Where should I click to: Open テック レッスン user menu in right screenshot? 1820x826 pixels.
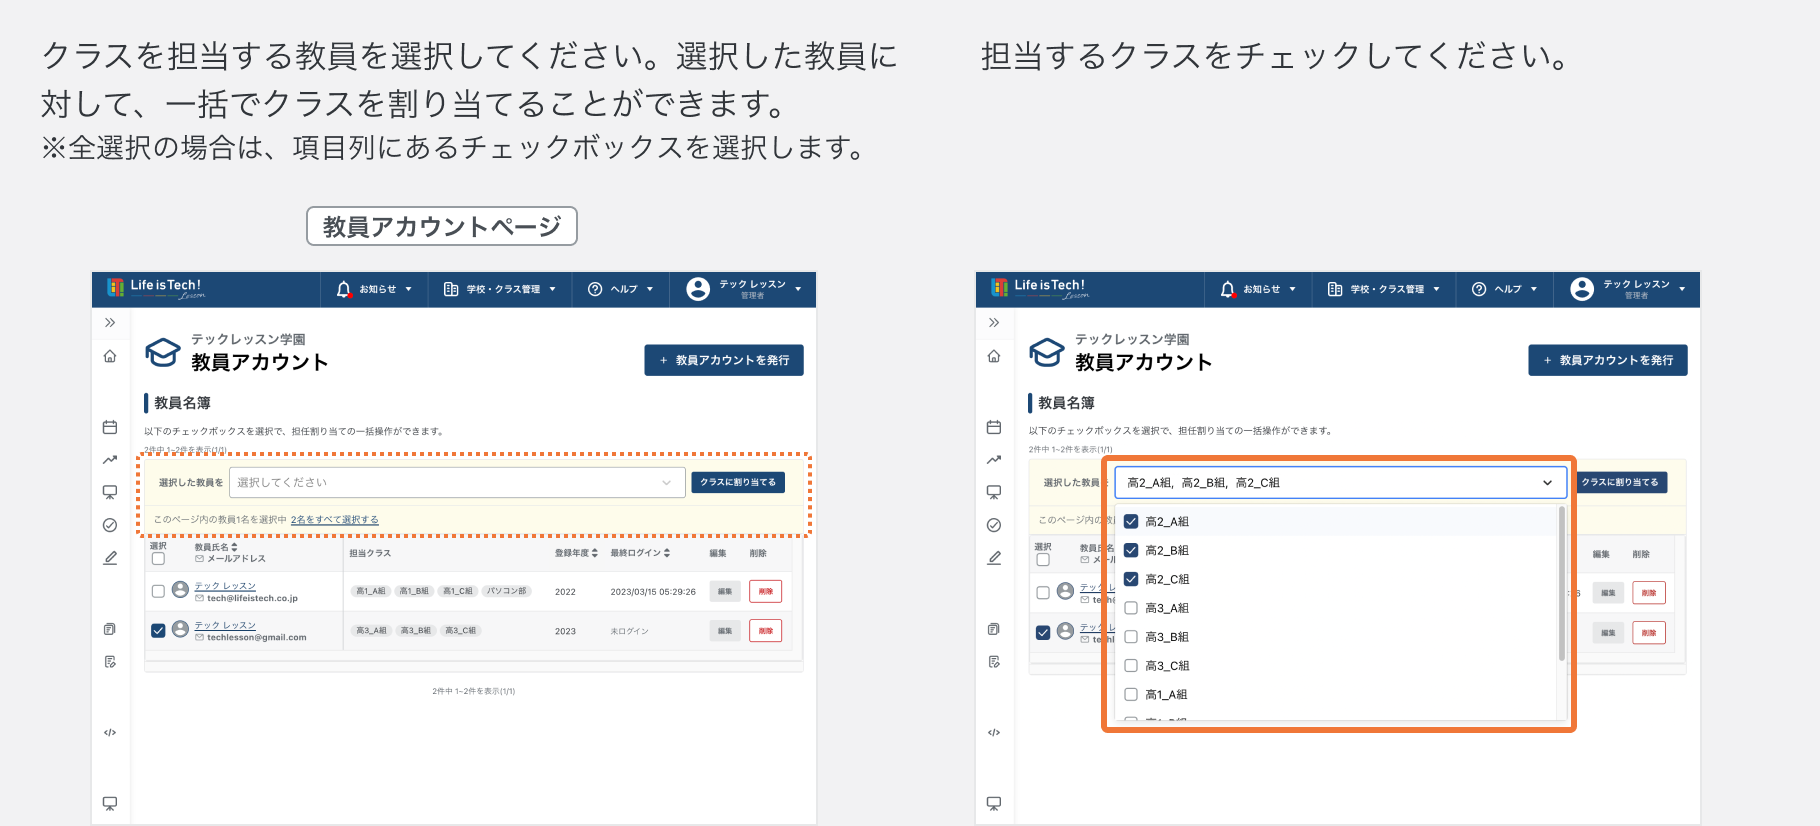(x=1629, y=289)
